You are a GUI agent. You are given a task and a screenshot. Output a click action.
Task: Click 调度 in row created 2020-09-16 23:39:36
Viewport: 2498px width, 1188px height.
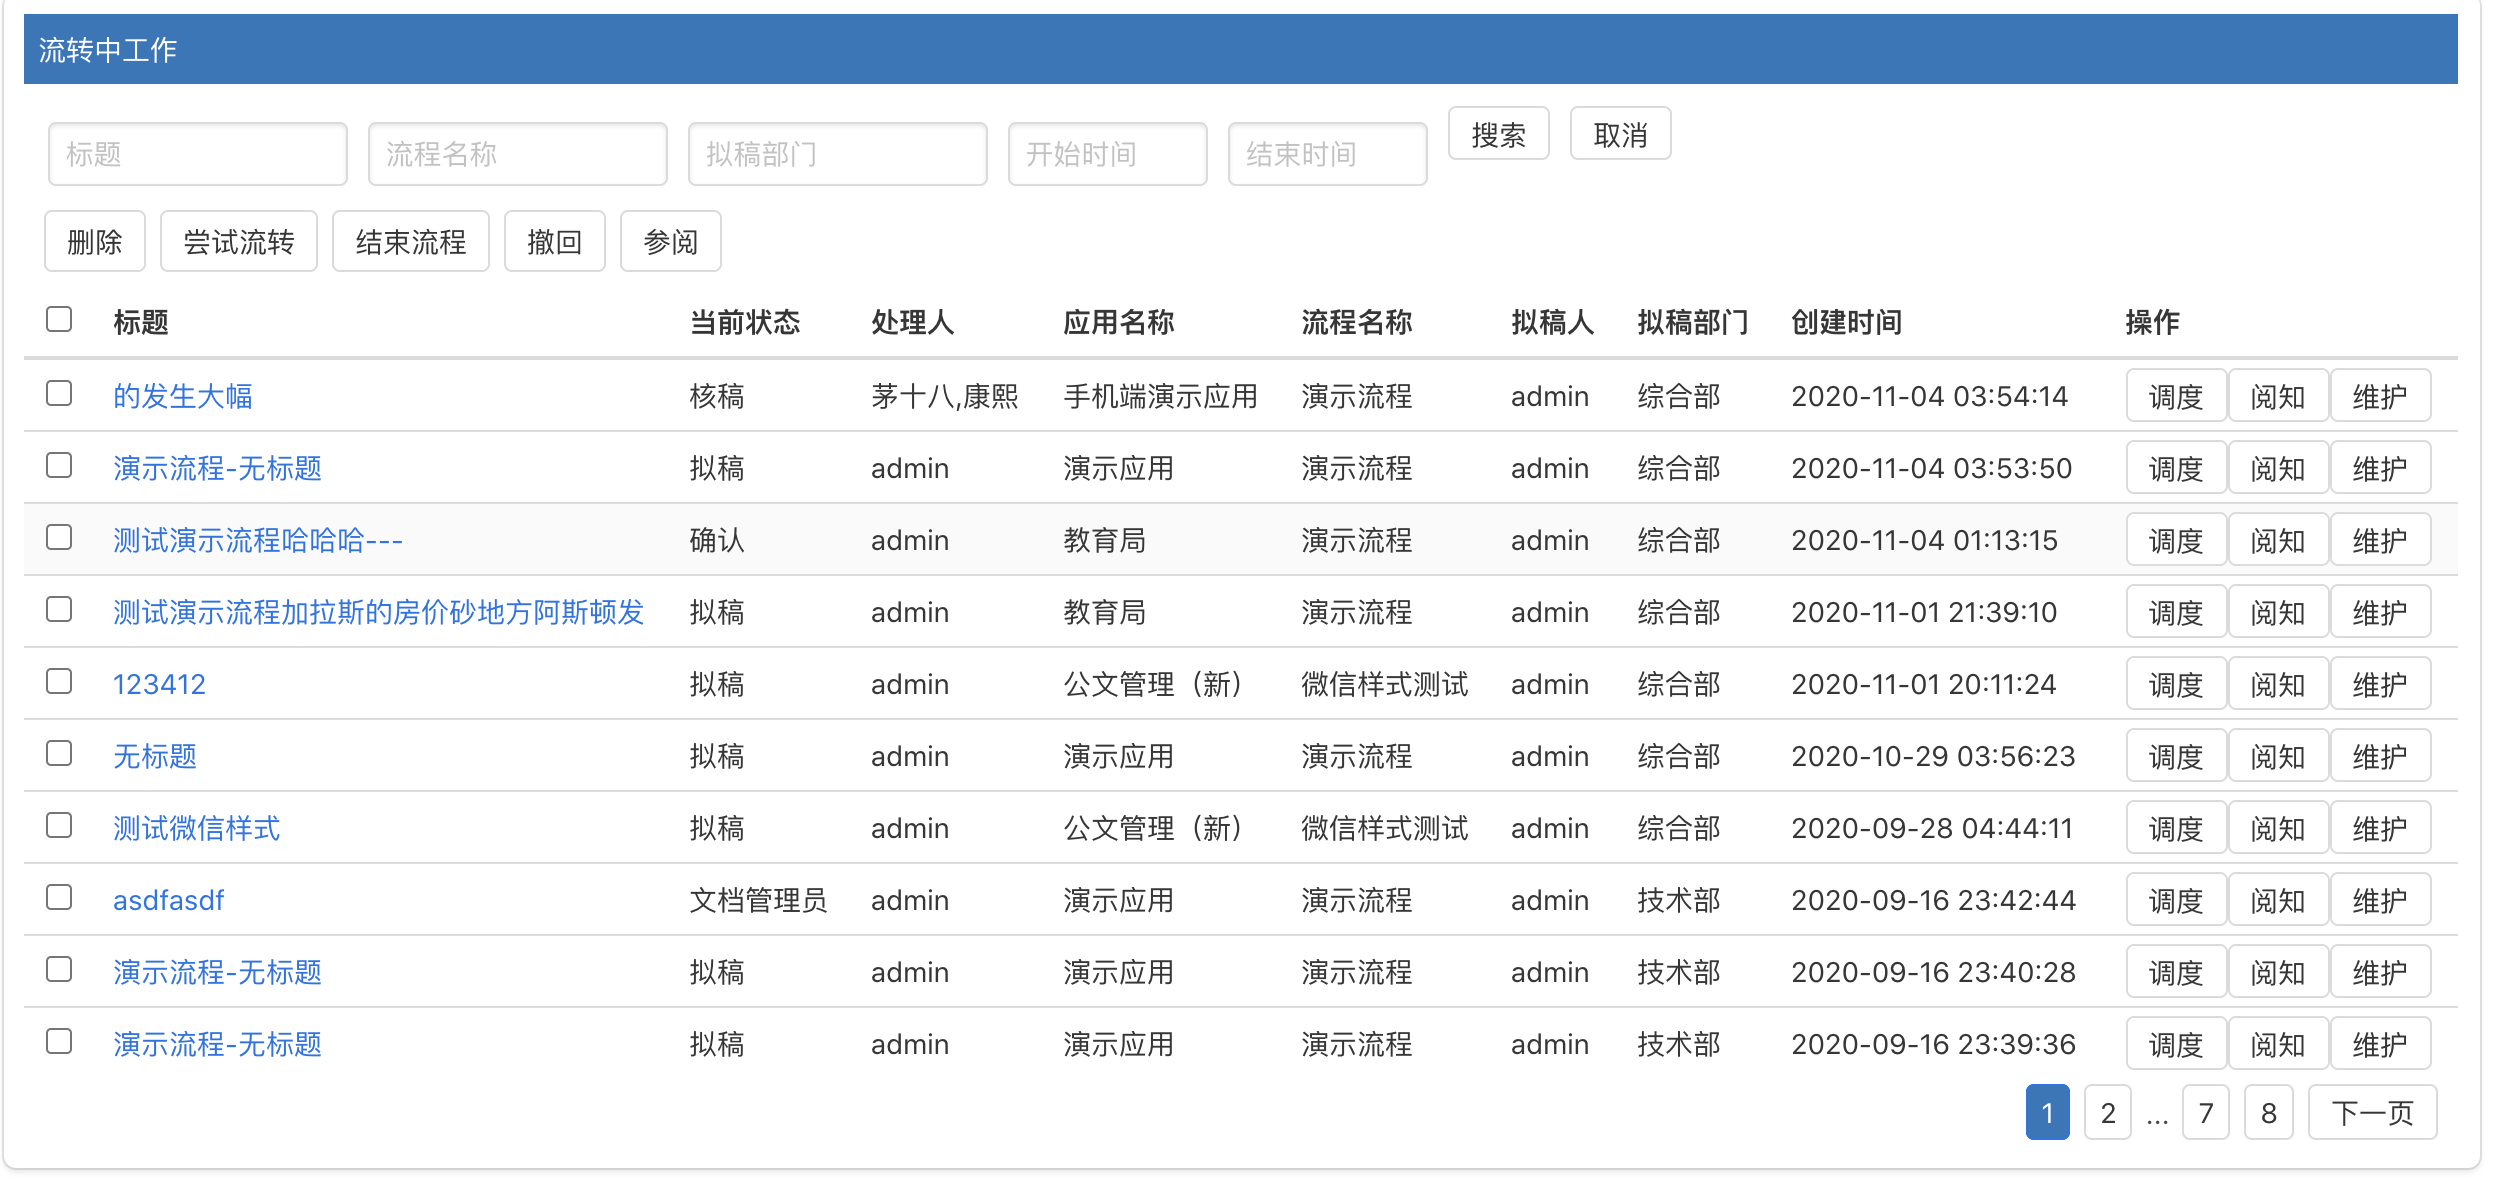tap(2177, 1044)
